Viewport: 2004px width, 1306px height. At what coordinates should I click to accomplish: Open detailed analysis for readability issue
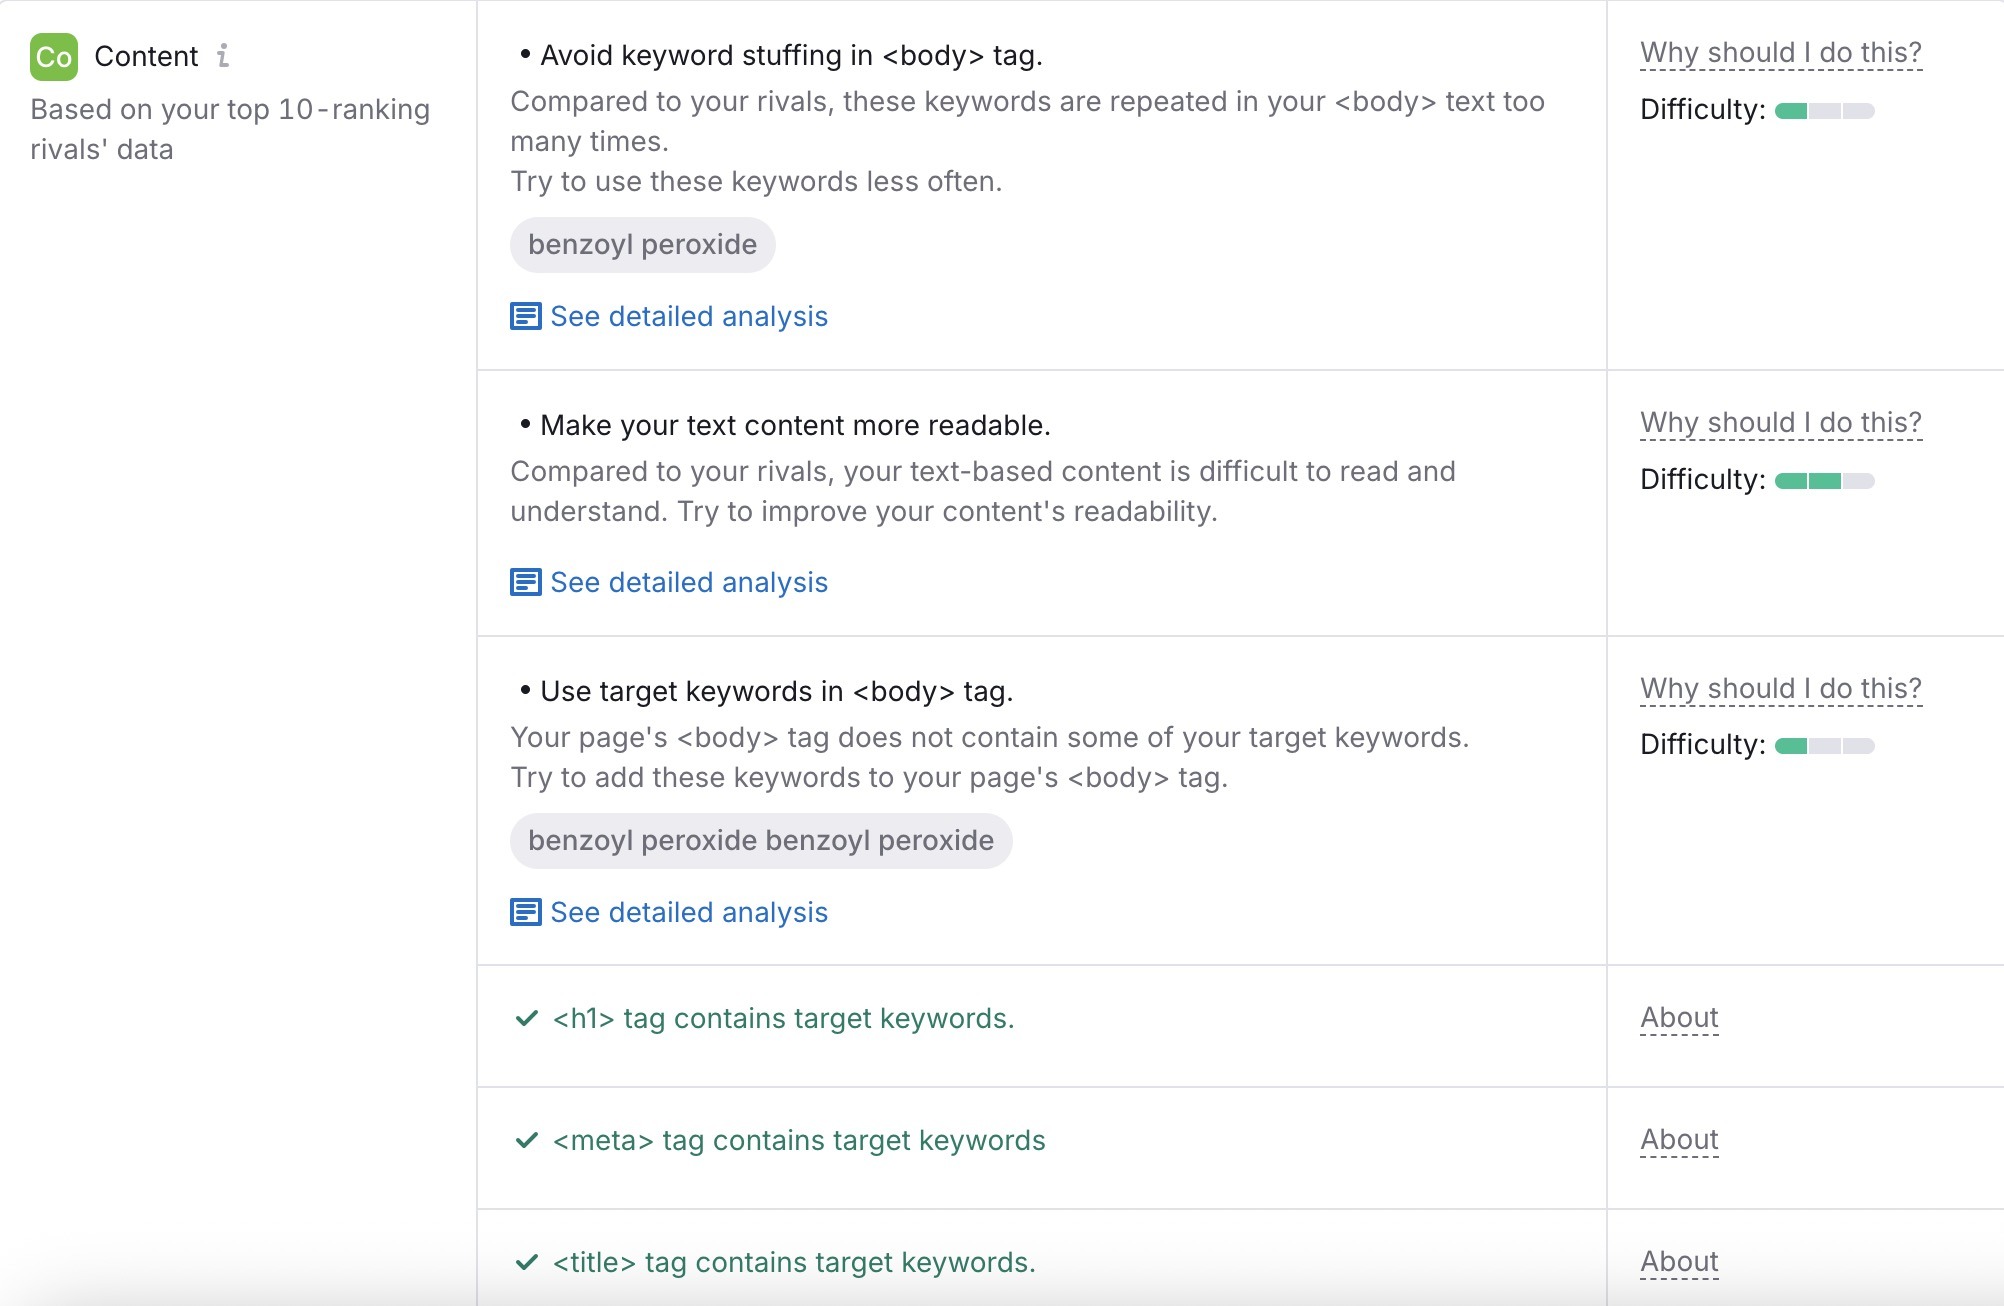point(688,582)
